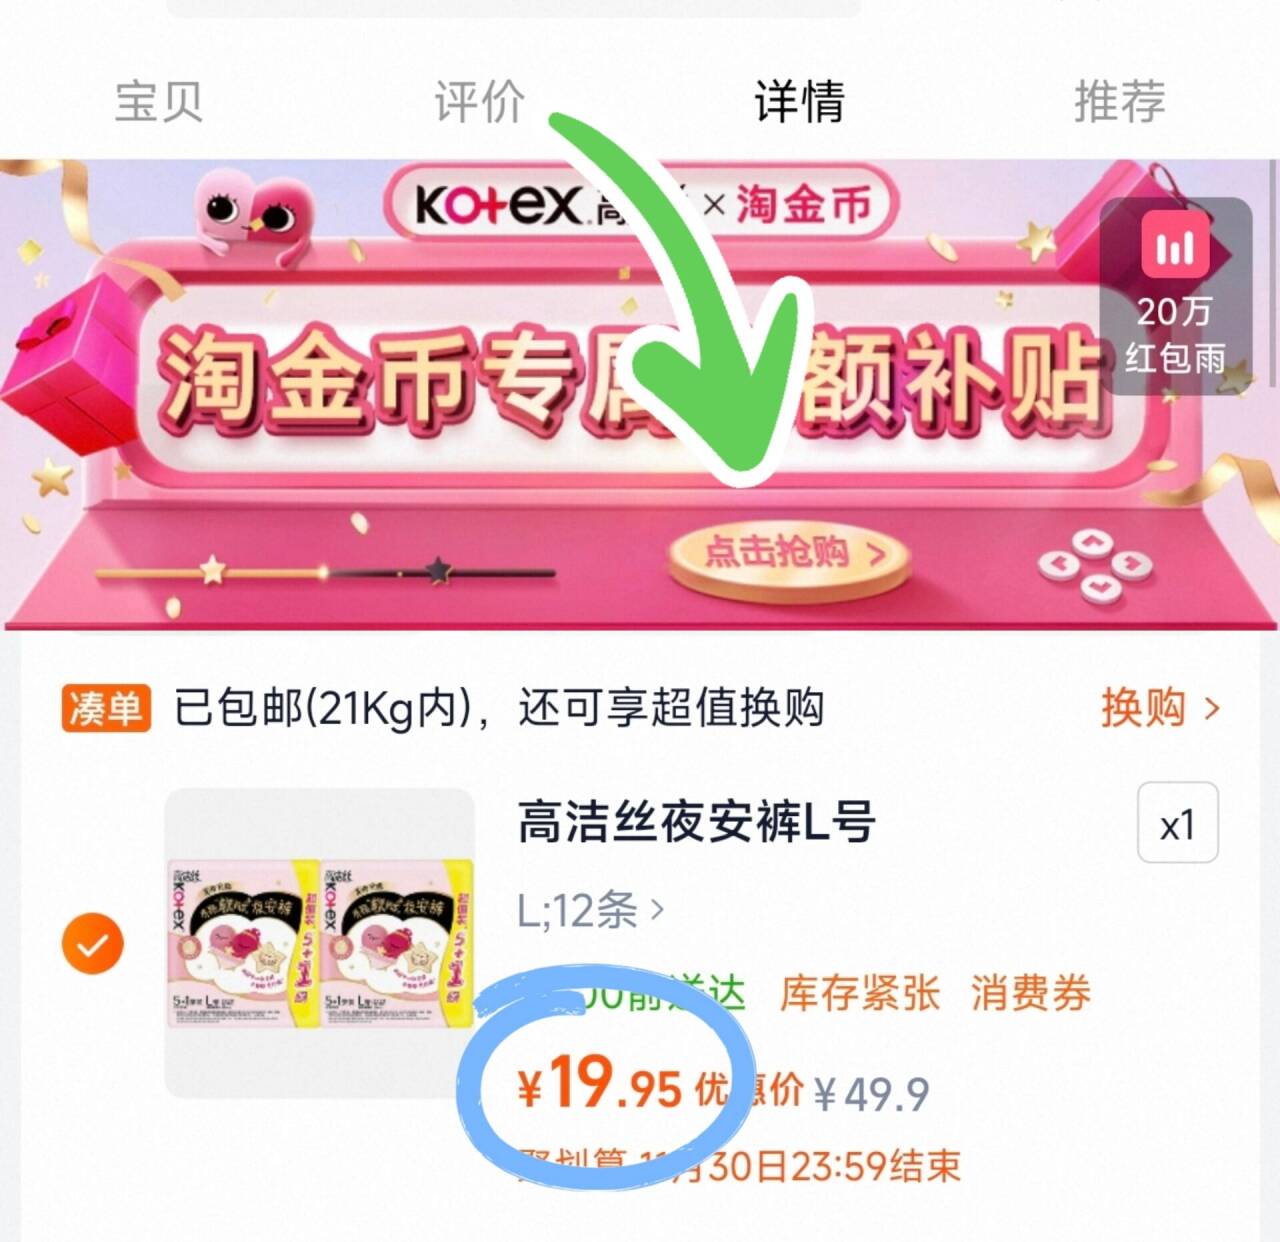Tap the 凑单 orange tag icon

click(106, 708)
